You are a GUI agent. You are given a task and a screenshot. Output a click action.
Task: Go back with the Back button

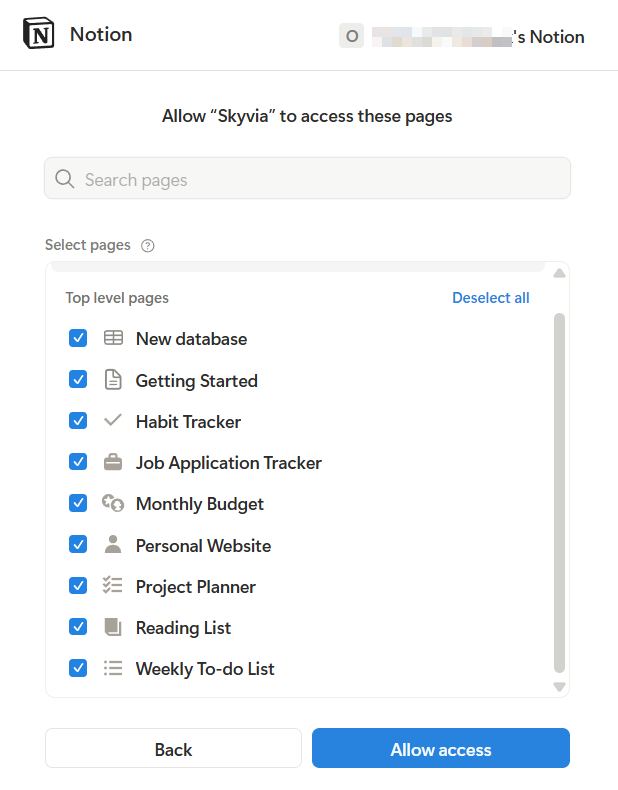click(173, 749)
